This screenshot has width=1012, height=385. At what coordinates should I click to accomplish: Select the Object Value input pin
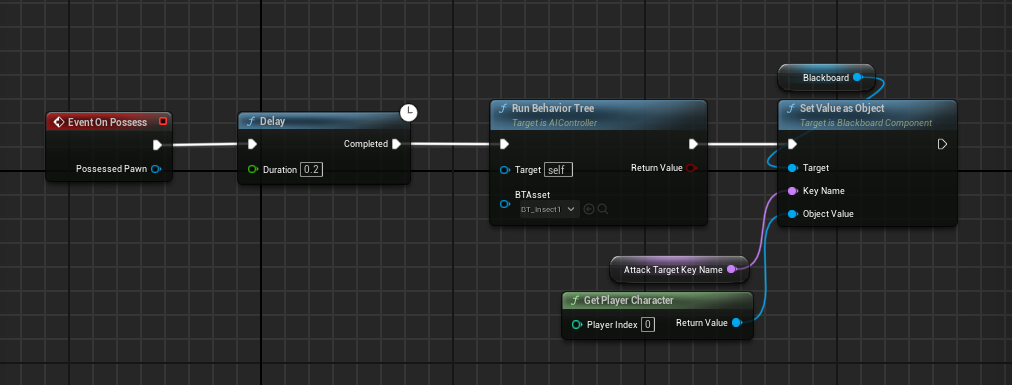792,213
